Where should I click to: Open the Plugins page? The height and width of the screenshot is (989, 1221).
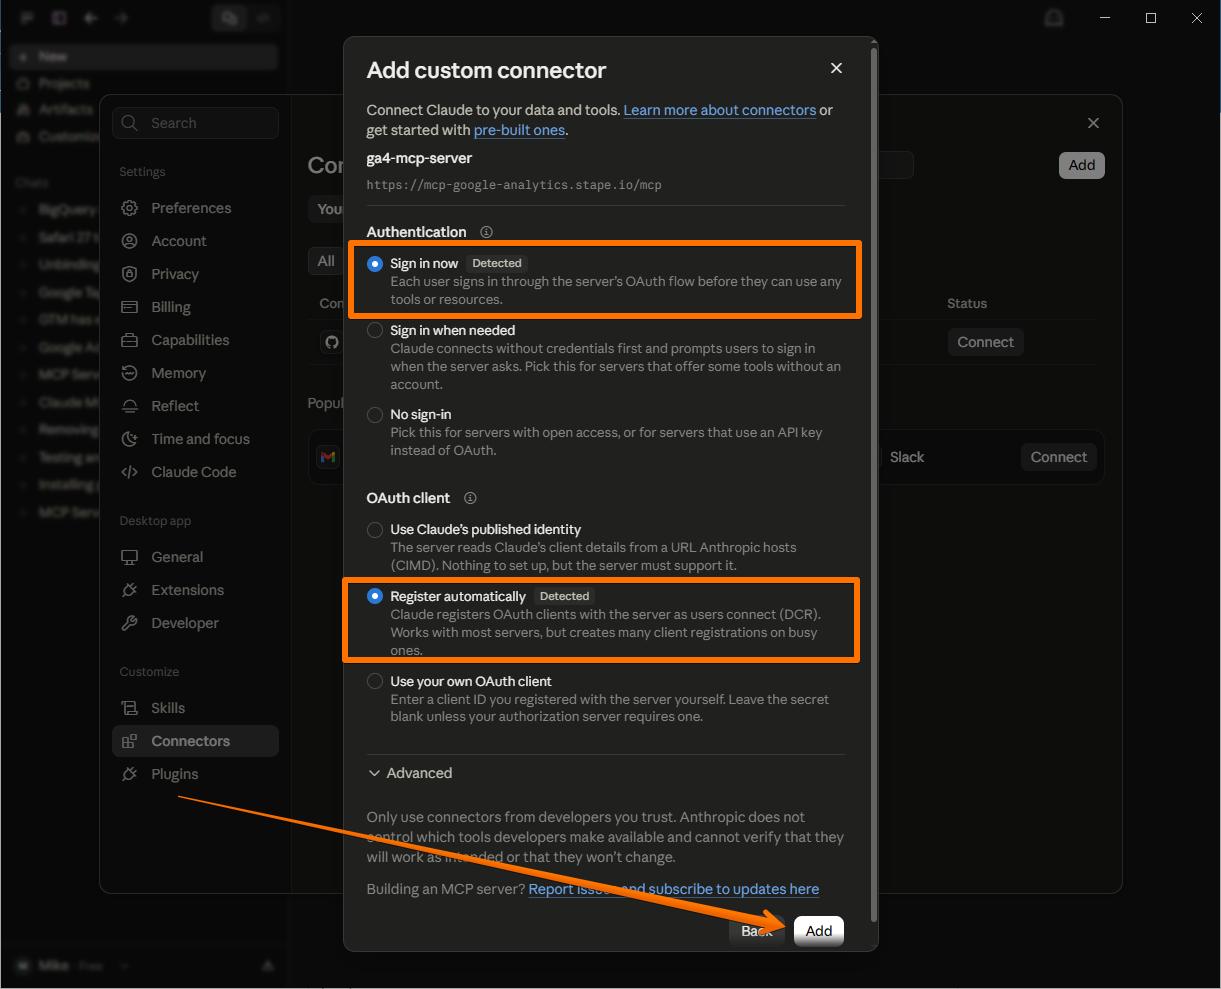pos(196,774)
